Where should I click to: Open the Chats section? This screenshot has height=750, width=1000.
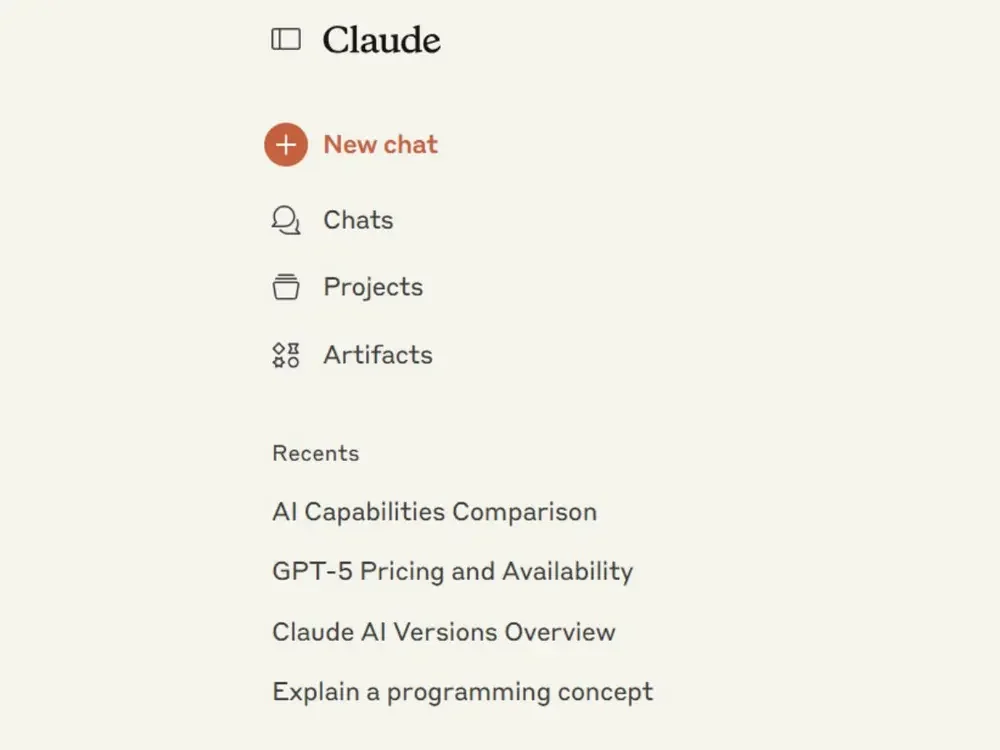click(x=358, y=220)
